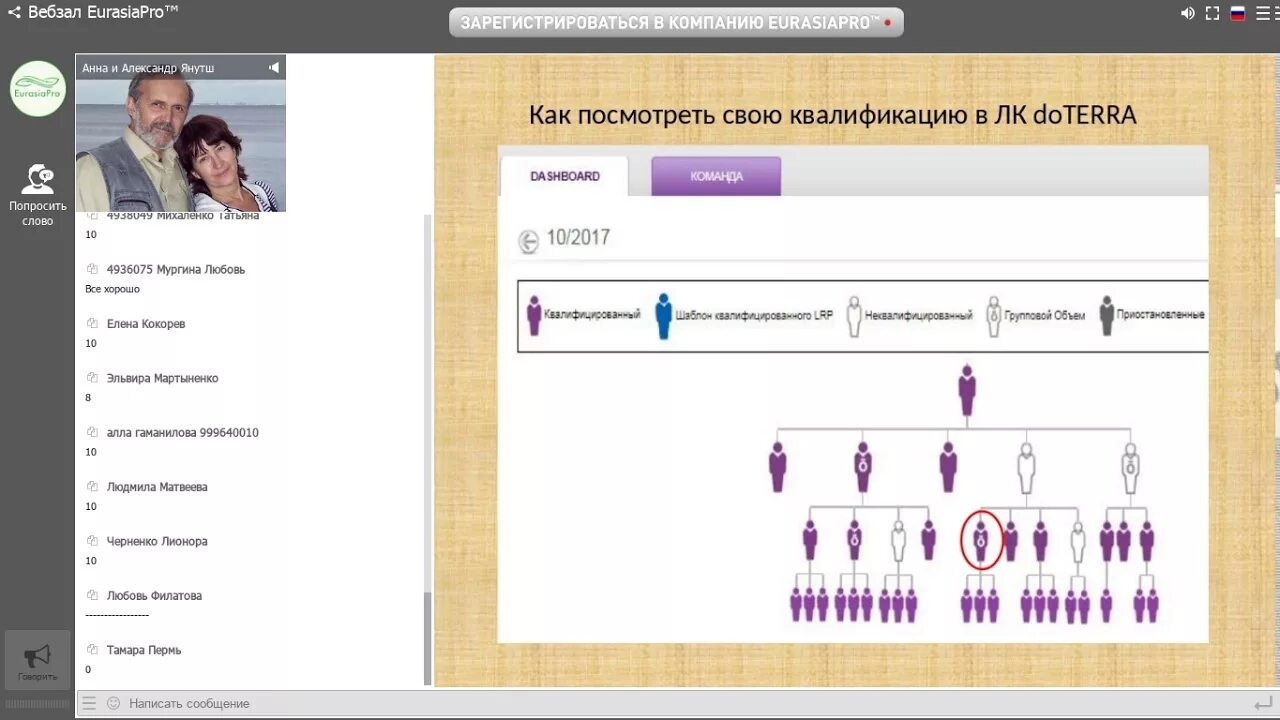Select chat author Черненко Лионора
1280x720 pixels.
(x=157, y=541)
